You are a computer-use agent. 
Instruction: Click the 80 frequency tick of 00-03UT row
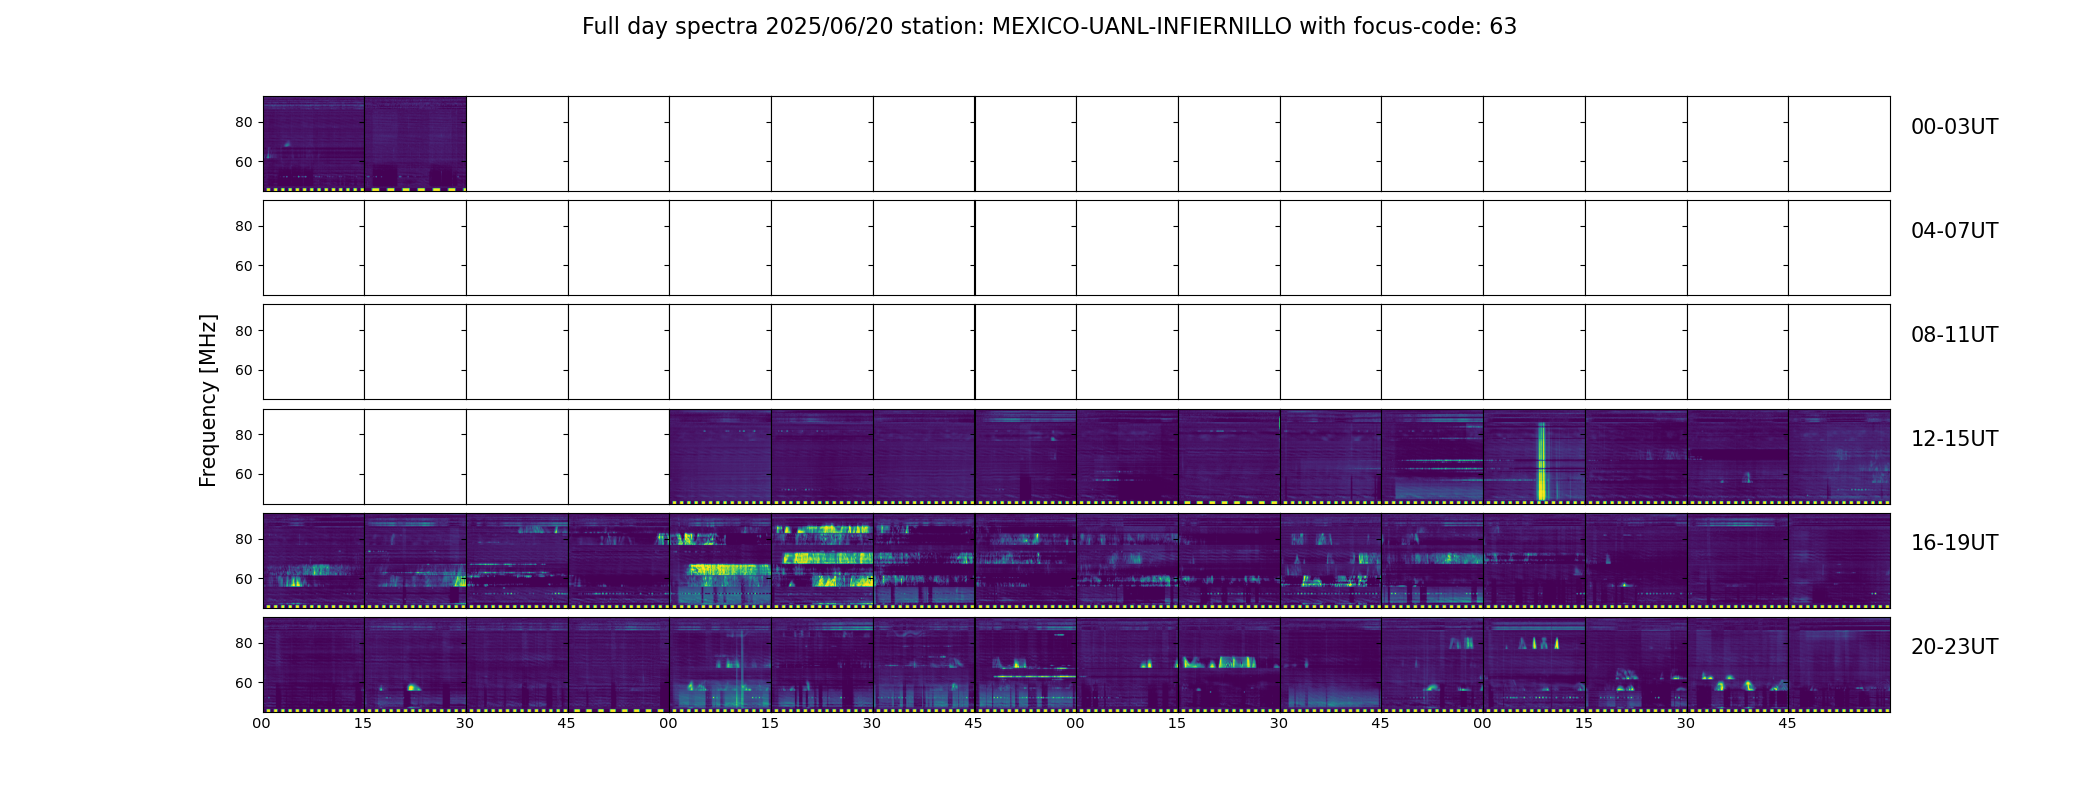[244, 123]
